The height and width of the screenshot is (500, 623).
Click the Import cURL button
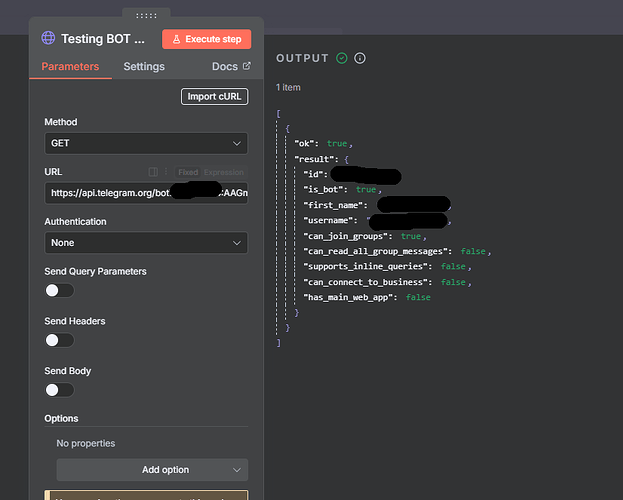(x=215, y=97)
